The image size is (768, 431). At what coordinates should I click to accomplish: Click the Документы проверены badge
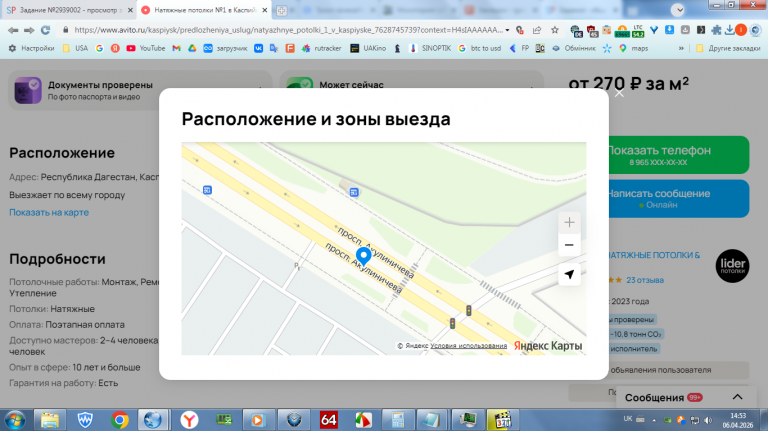coord(140,90)
